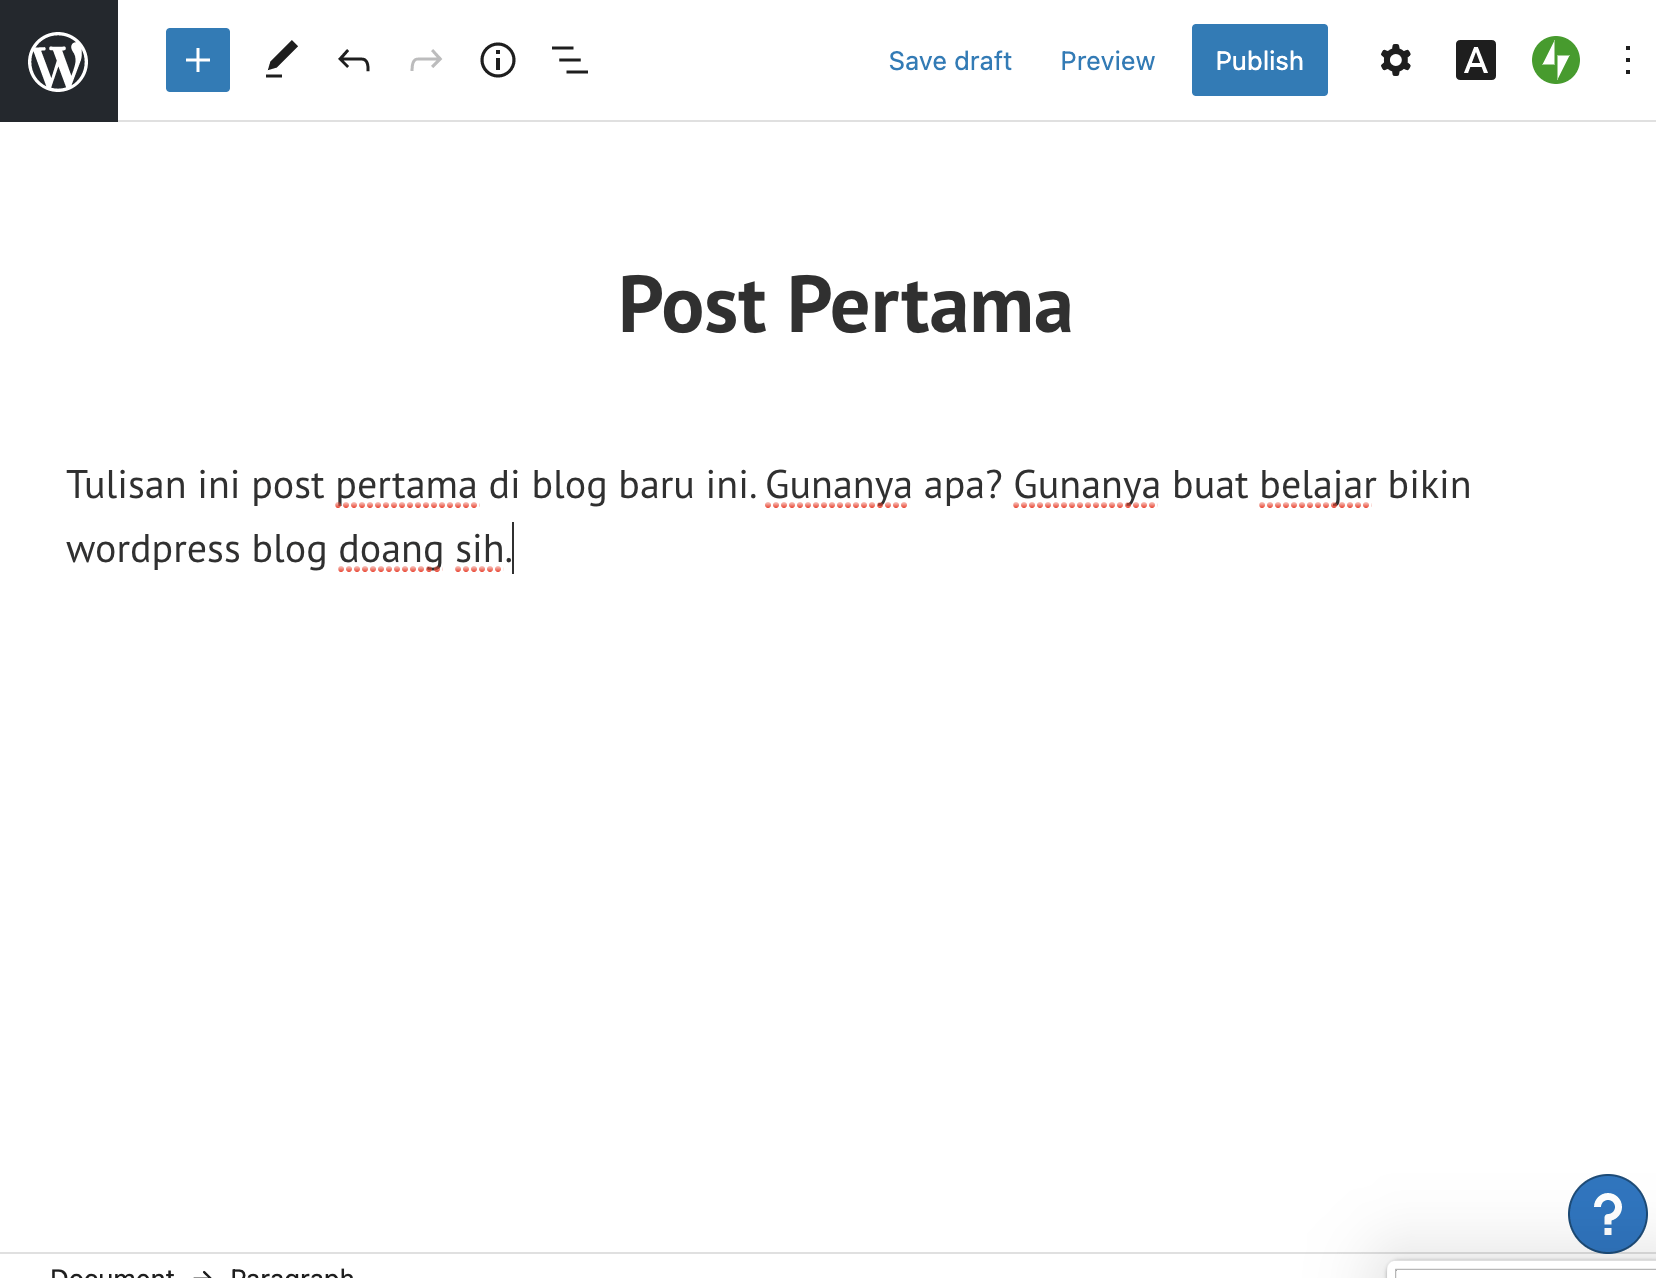
Task: Click the redo arrow icon
Action: click(x=426, y=61)
